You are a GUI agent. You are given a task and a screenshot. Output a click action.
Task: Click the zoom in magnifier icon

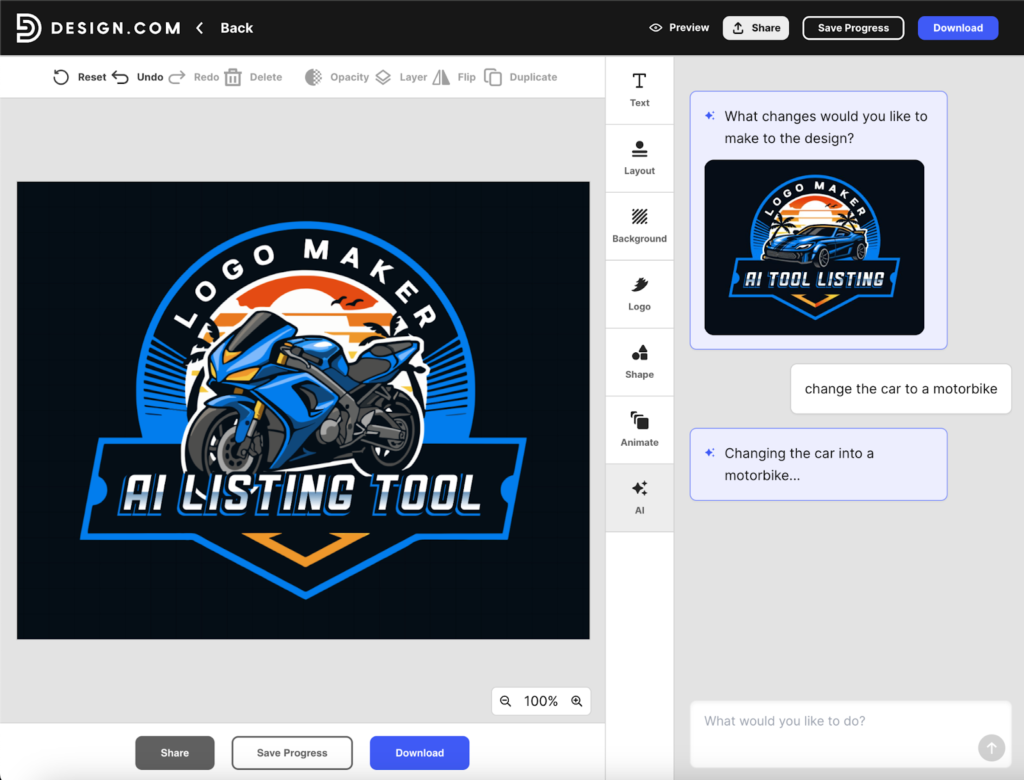576,701
